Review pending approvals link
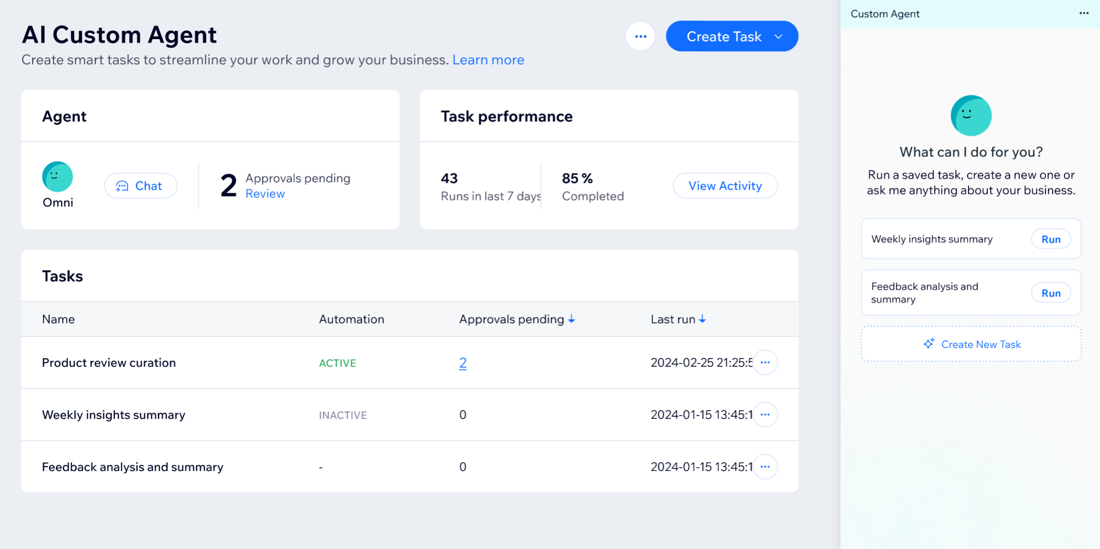The height and width of the screenshot is (549, 1100). click(265, 194)
